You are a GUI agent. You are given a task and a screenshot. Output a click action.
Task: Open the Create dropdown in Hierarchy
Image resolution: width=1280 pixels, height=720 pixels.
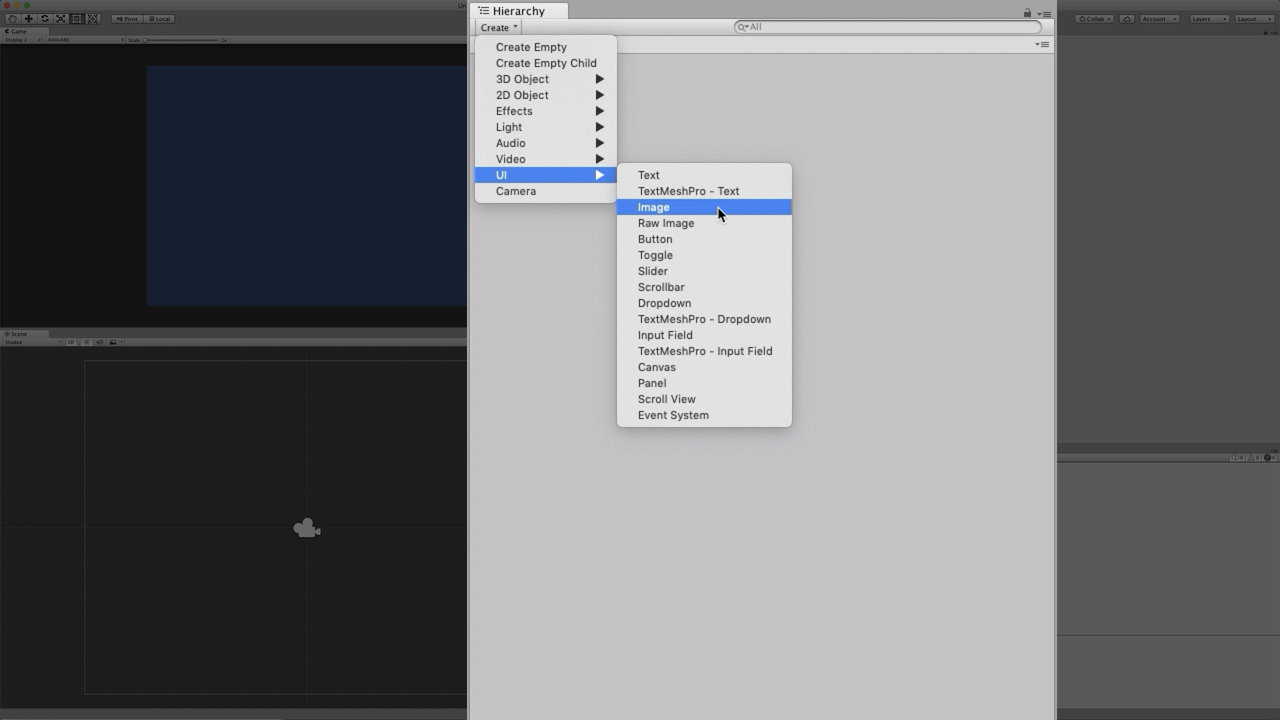point(498,27)
